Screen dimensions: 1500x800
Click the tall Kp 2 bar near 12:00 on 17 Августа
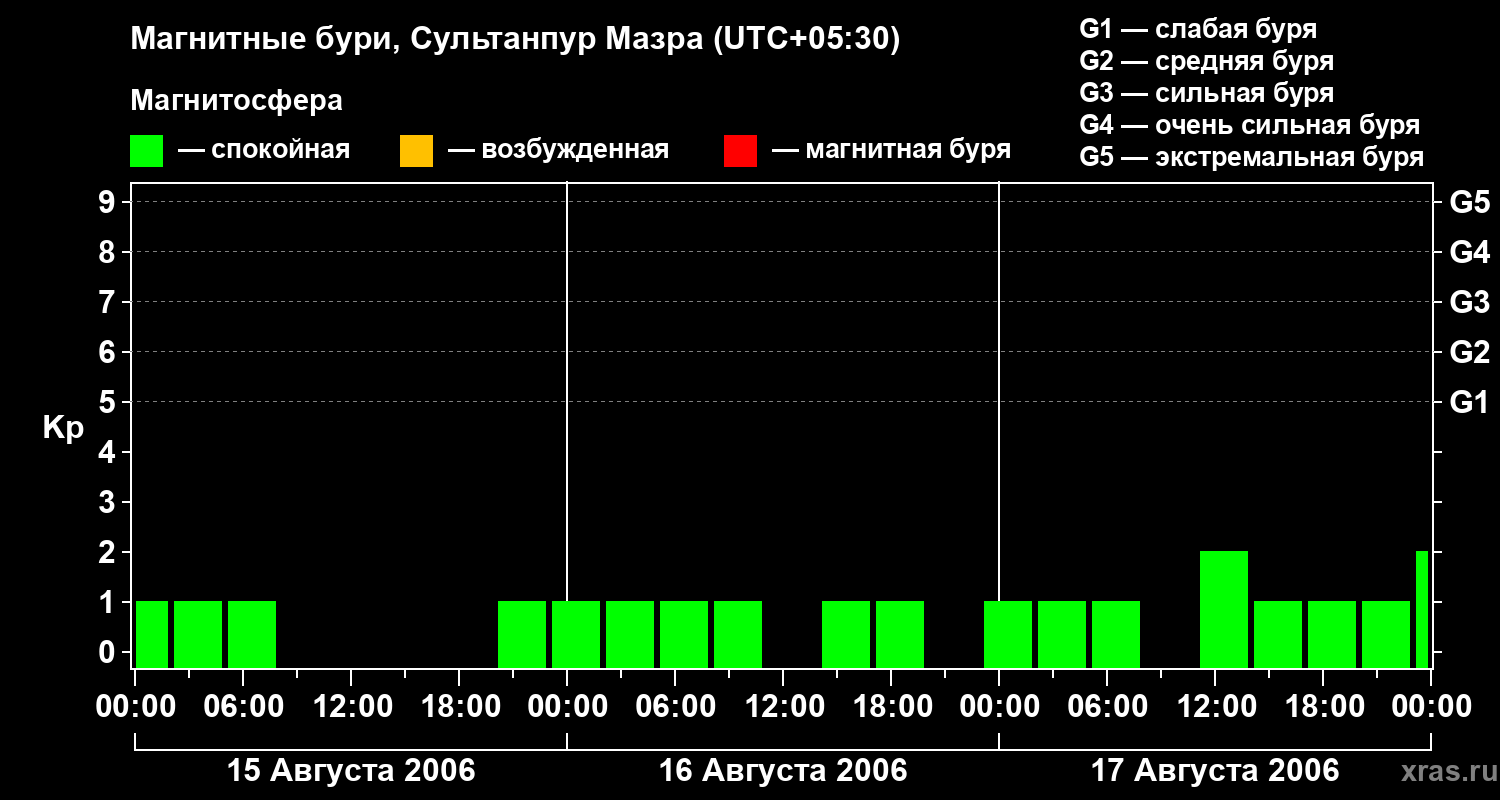pos(1224,609)
